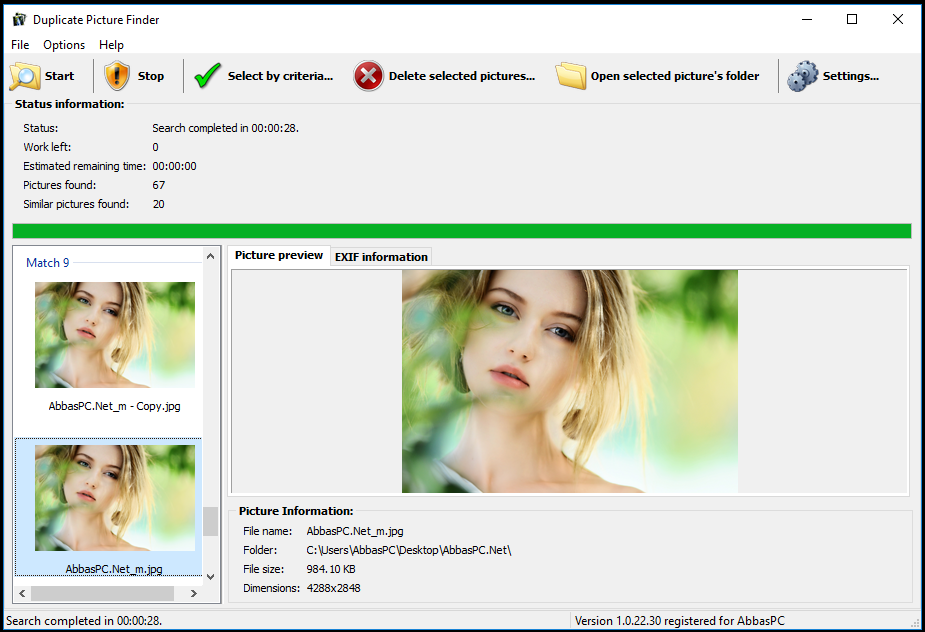925x632 pixels.
Task: Click the gears Settings icon
Action: click(803, 76)
